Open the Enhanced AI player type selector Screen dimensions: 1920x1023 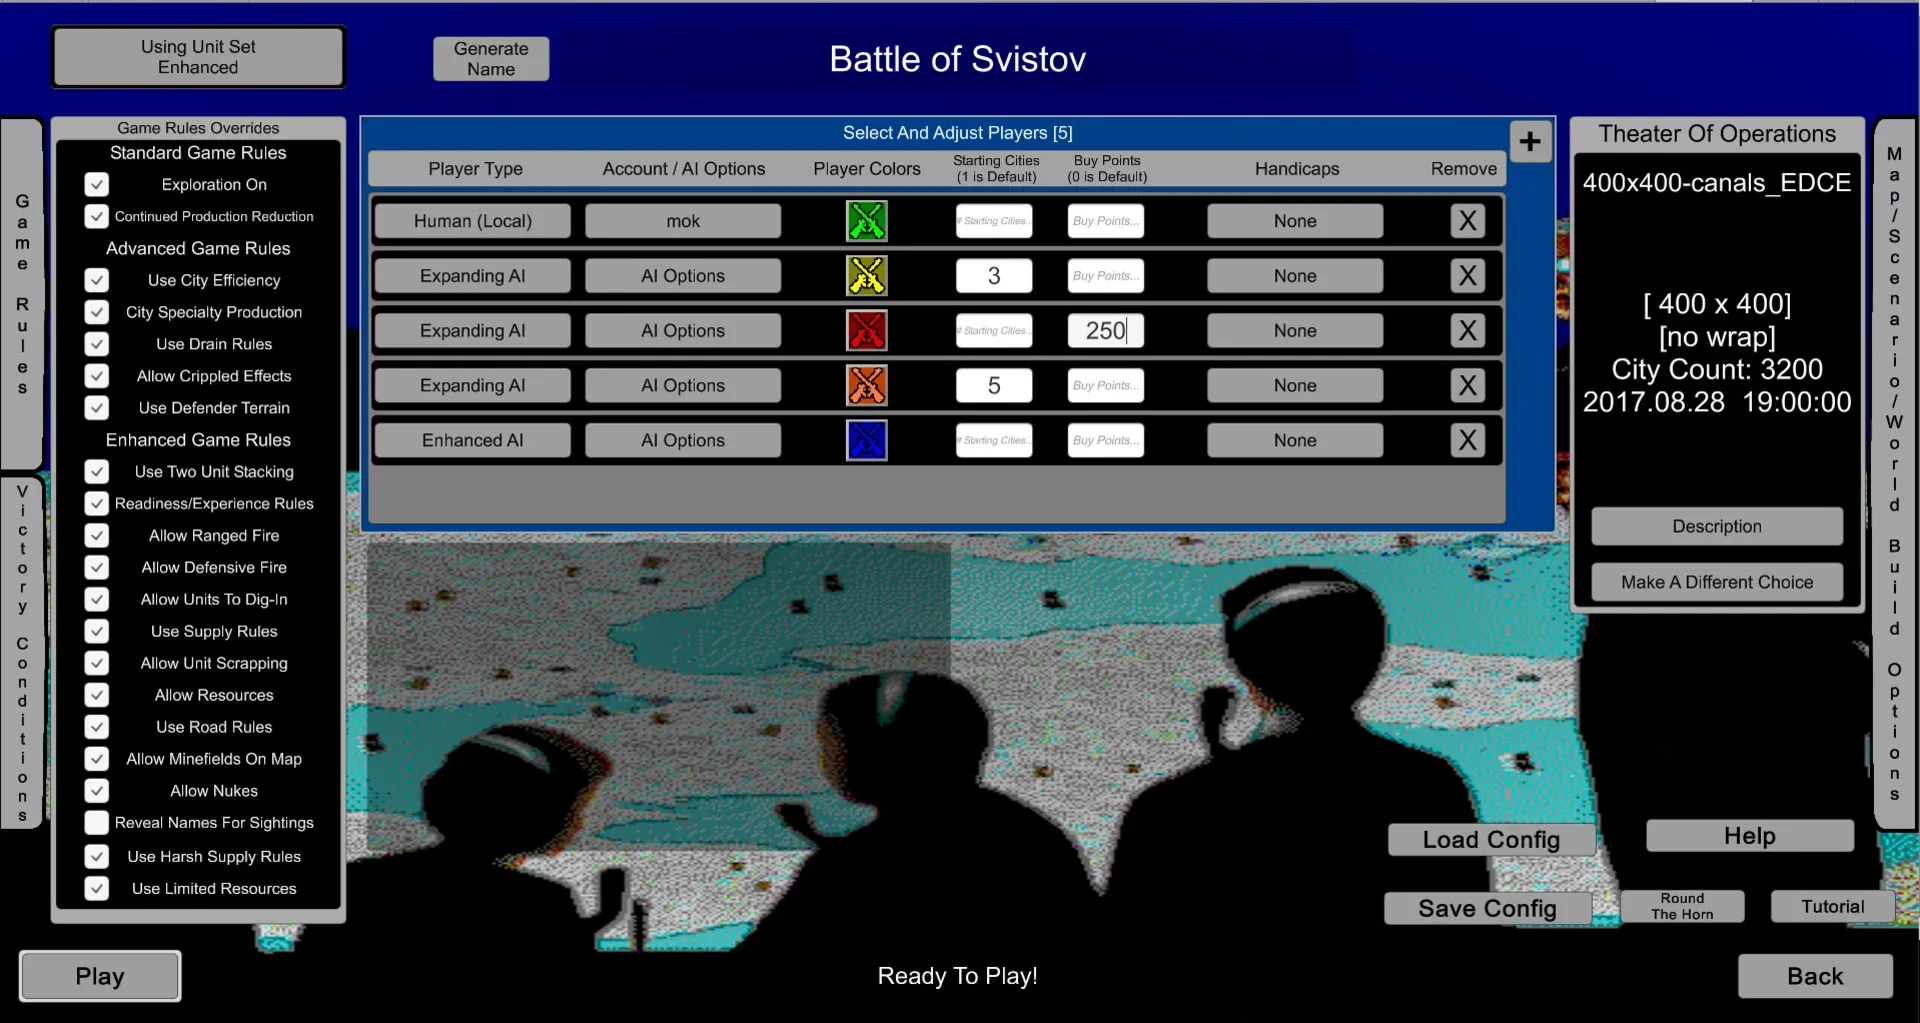[472, 441]
